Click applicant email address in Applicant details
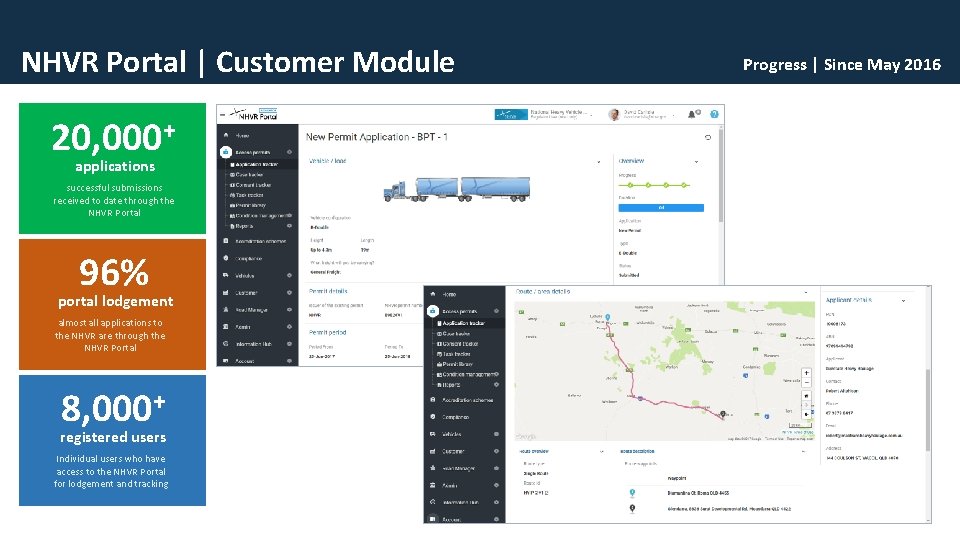 (864, 436)
